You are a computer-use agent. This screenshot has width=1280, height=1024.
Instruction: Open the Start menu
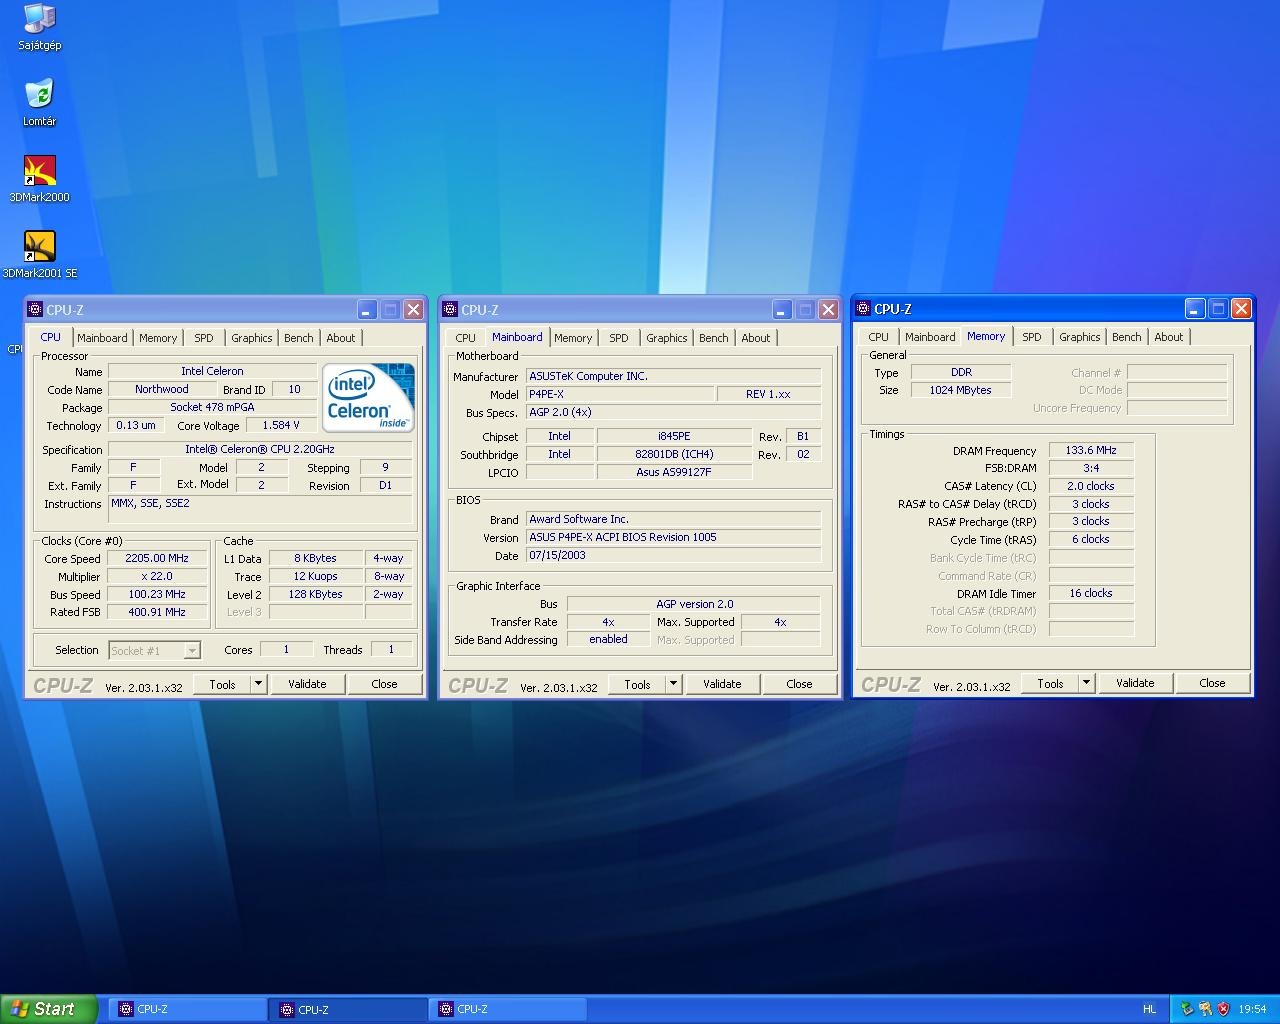tap(48, 1010)
